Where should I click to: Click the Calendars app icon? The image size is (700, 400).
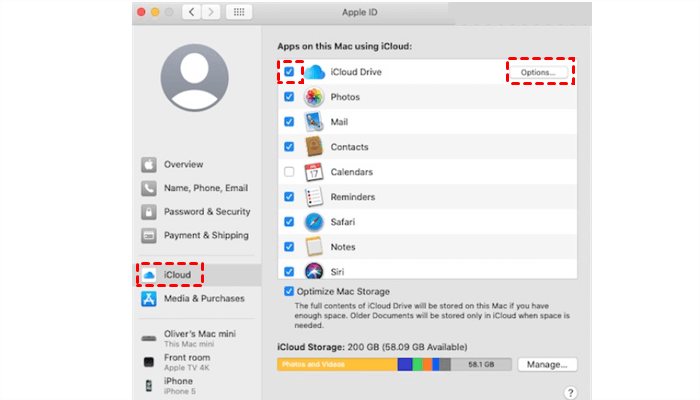(314, 172)
